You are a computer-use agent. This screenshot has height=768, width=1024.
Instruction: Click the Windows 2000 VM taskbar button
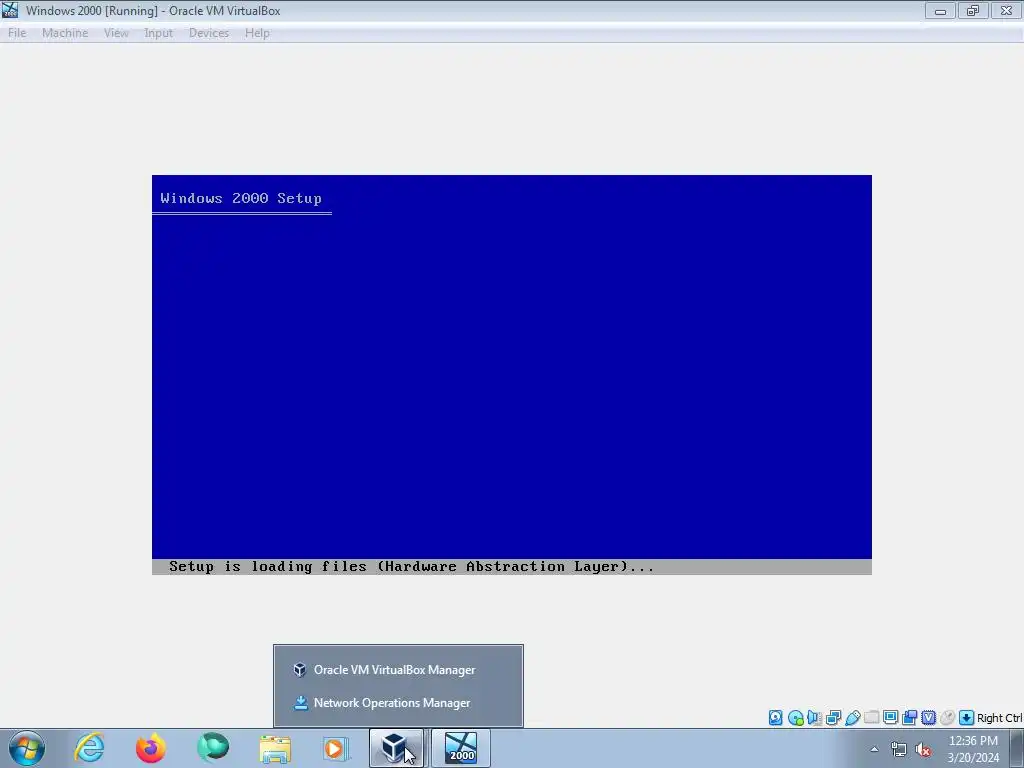[461, 748]
